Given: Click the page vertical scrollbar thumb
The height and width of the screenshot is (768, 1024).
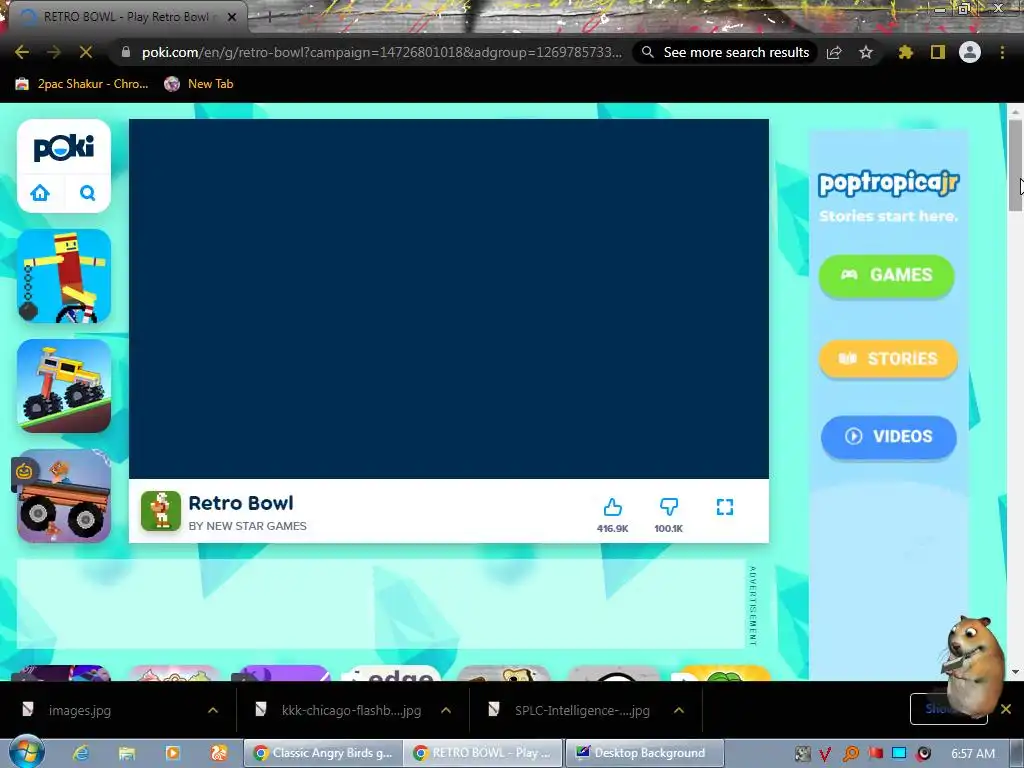Looking at the screenshot, I should pos(1015,165).
